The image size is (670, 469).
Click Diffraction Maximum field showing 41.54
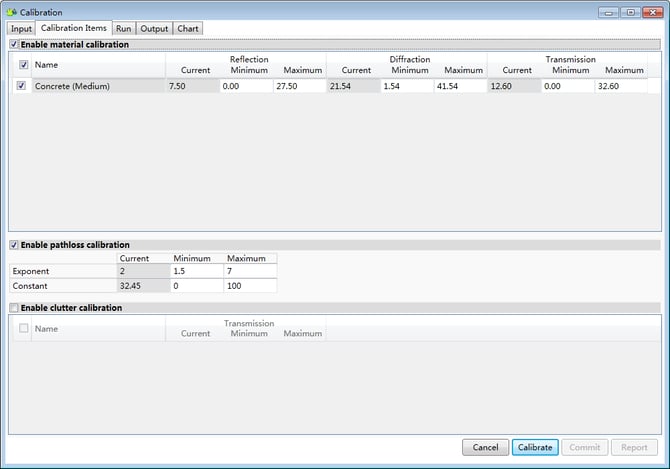(460, 87)
